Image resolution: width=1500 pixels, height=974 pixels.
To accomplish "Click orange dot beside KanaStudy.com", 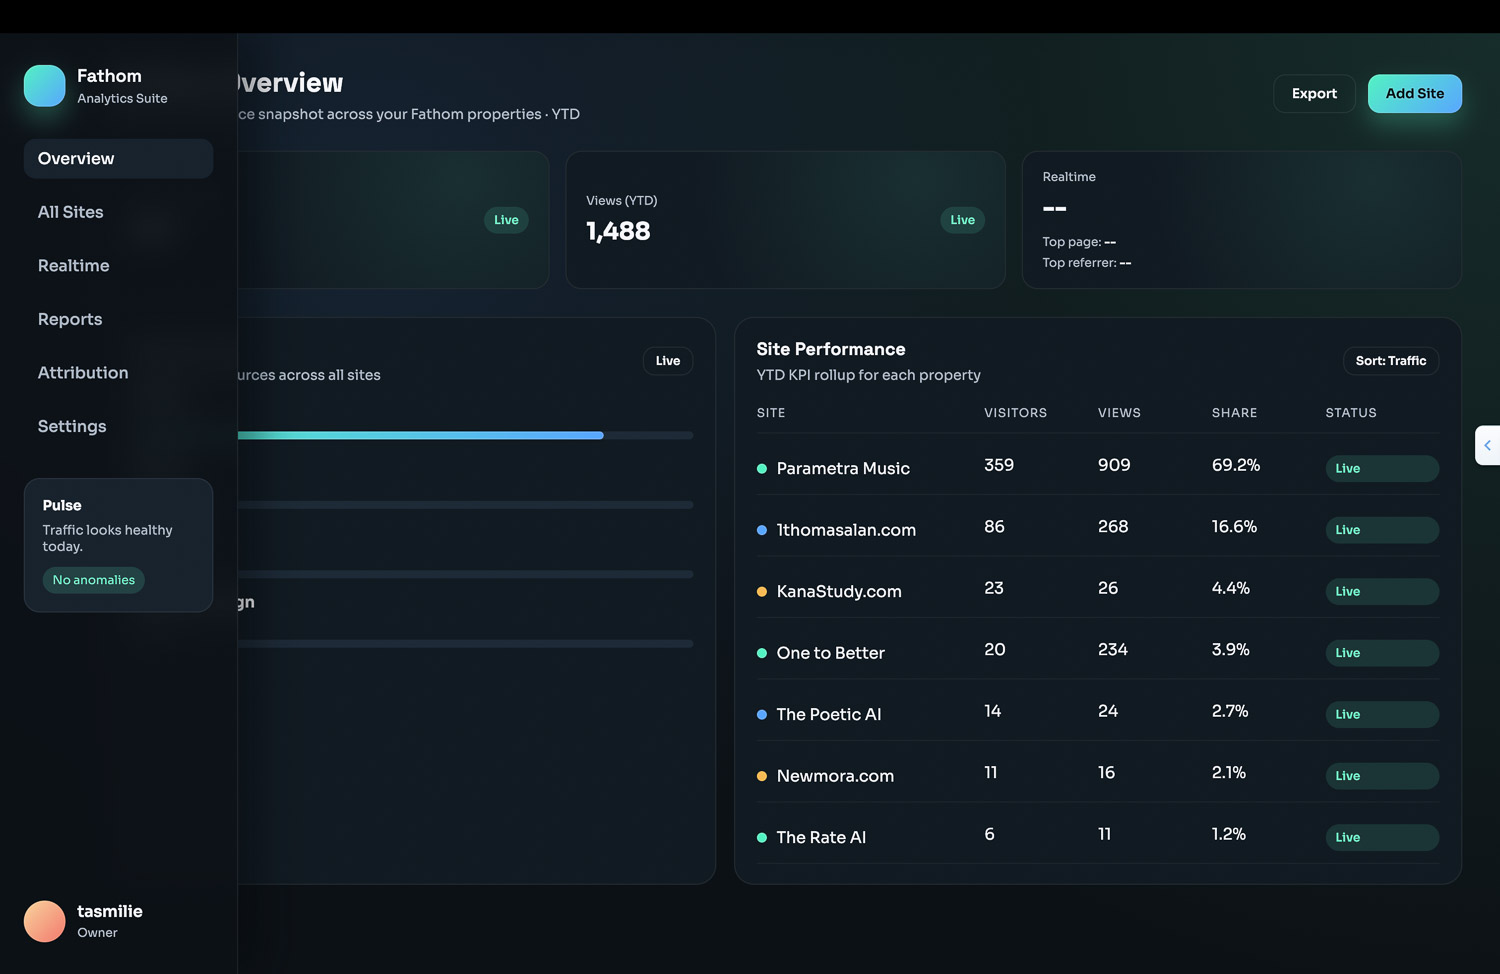I will coord(762,592).
